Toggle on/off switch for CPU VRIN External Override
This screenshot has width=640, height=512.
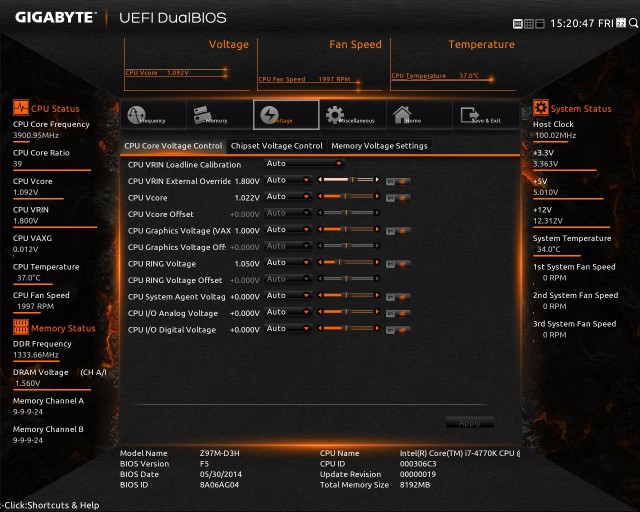(398, 181)
